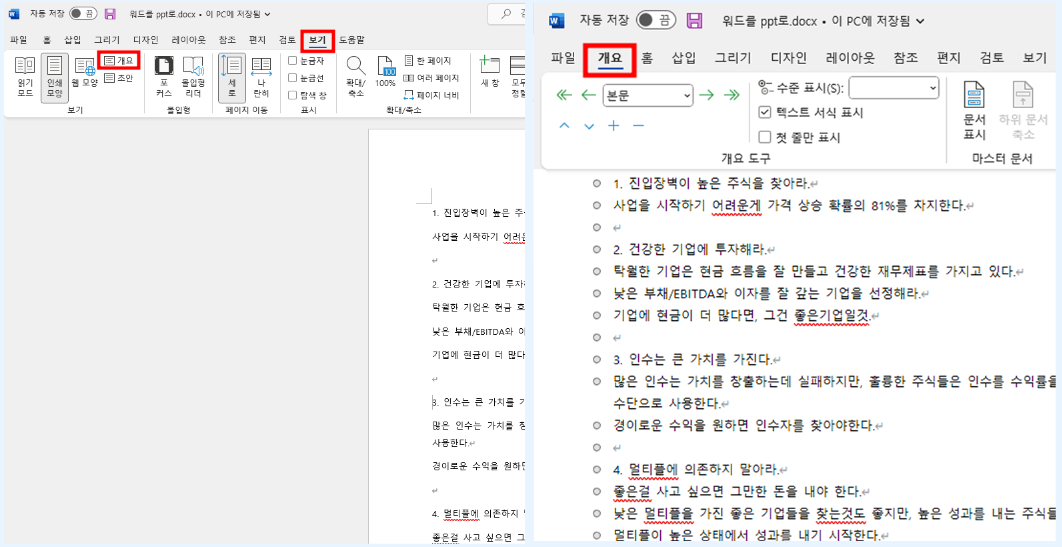The height and width of the screenshot is (547, 1062).
Task: Promote to Heading 1 double-left arrow
Action: [x=564, y=95]
